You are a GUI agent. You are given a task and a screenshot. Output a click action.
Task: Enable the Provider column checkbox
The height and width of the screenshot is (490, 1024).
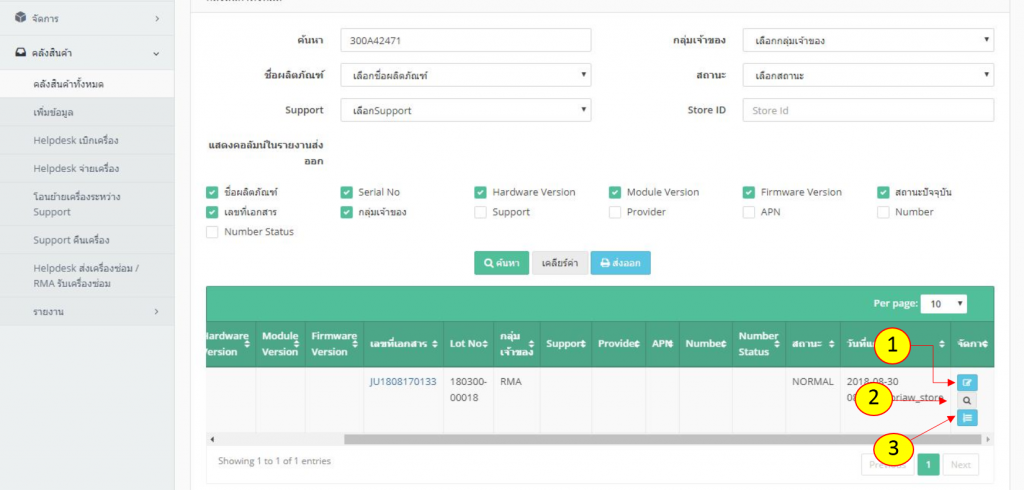(x=615, y=212)
